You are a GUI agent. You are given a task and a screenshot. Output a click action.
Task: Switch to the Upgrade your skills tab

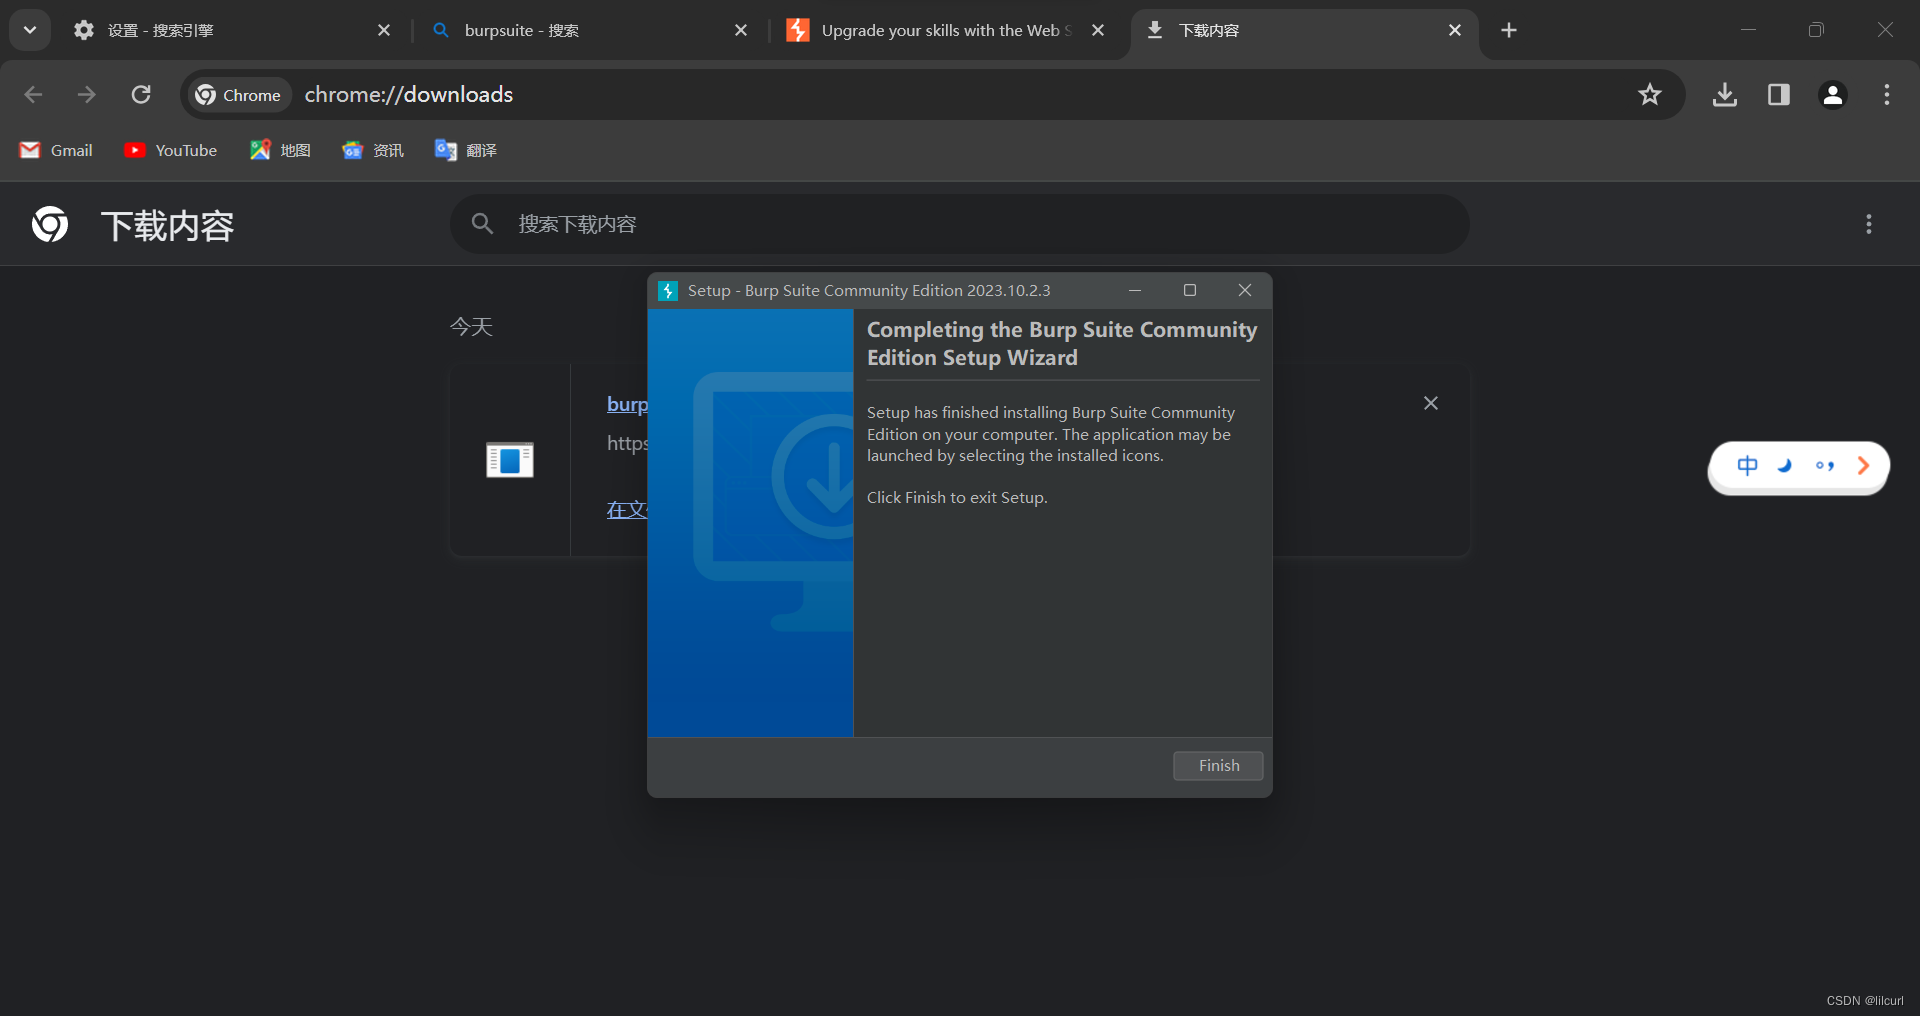pyautogui.click(x=945, y=31)
